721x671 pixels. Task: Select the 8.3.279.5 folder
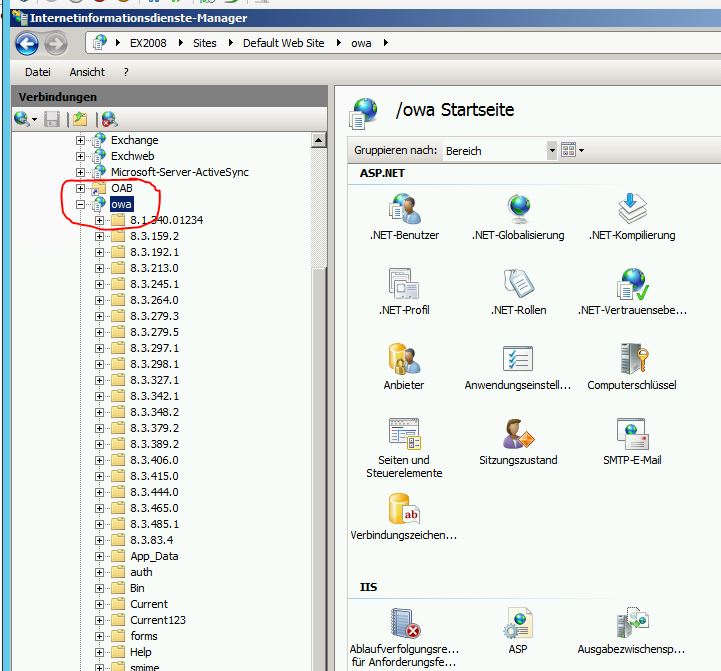(x=154, y=332)
